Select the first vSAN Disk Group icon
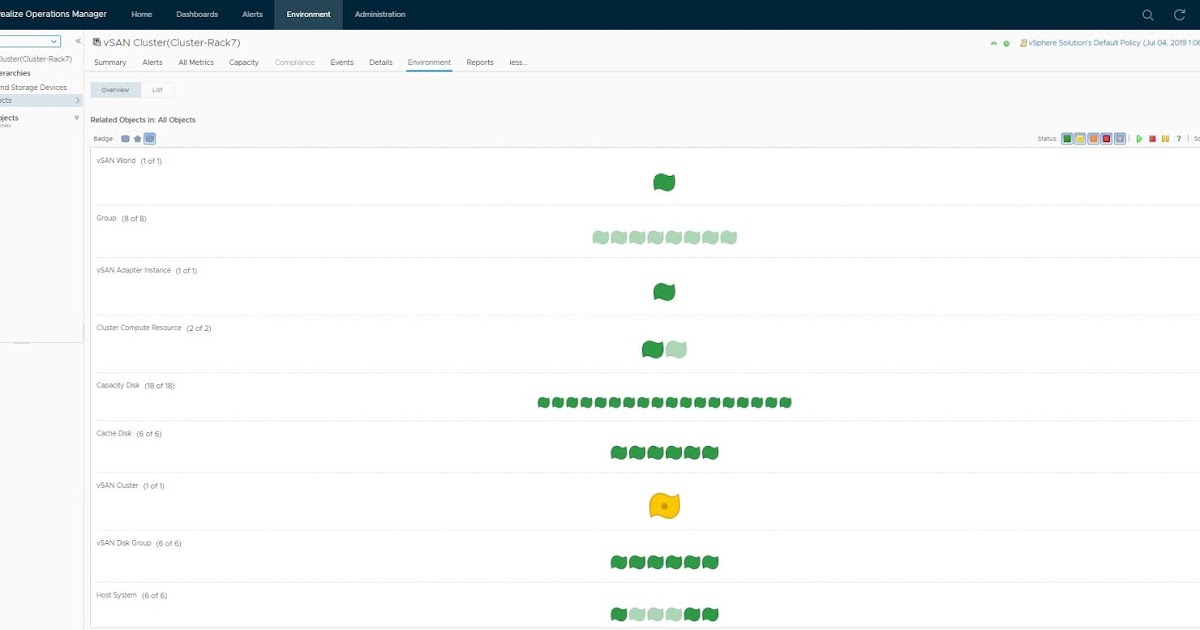This screenshot has height=630, width=1200. [x=618, y=562]
